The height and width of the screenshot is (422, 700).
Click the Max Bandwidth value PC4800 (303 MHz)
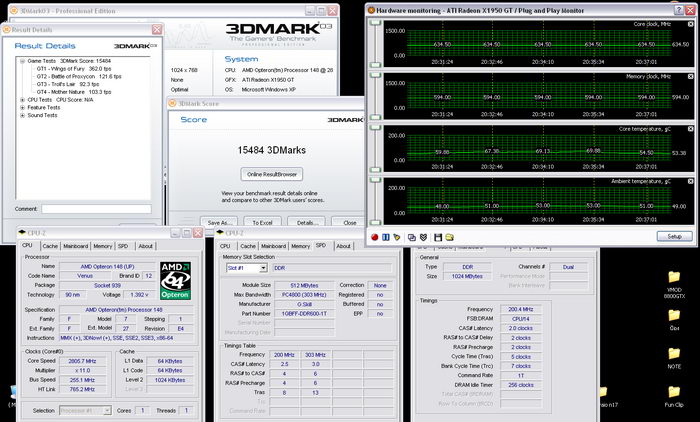[304, 295]
